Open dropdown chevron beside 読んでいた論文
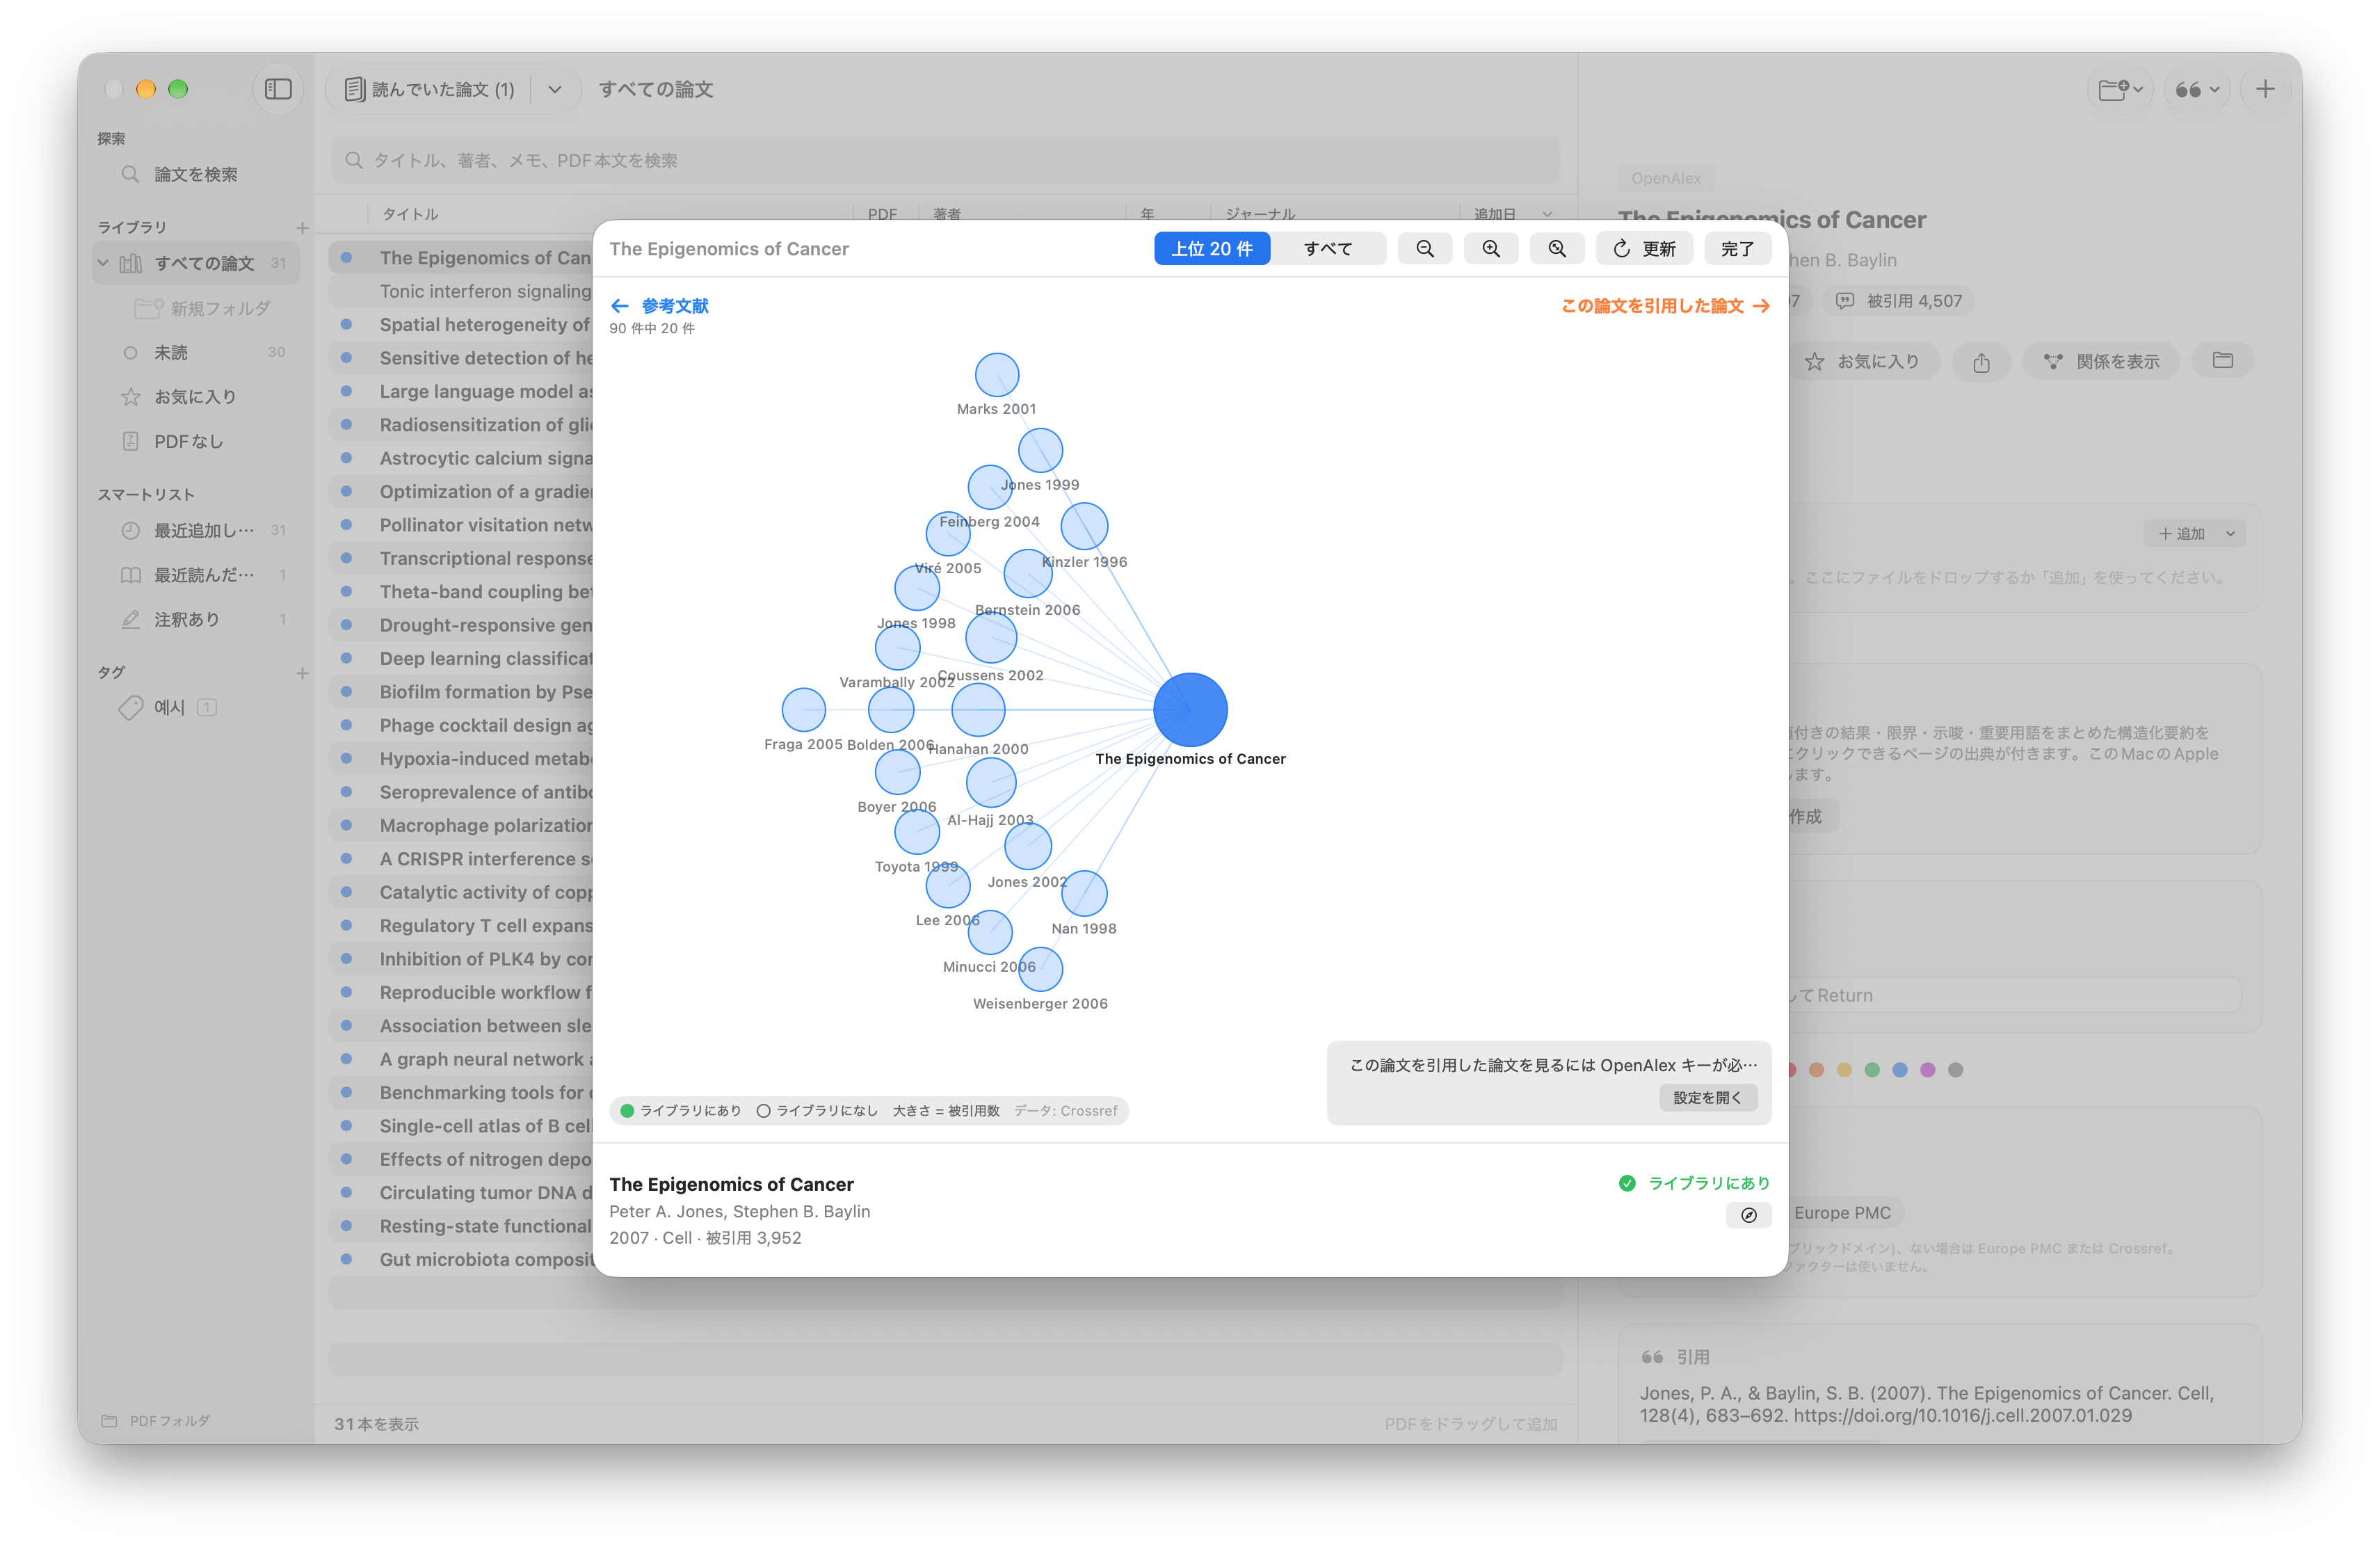The height and width of the screenshot is (1547, 2380). 555,89
